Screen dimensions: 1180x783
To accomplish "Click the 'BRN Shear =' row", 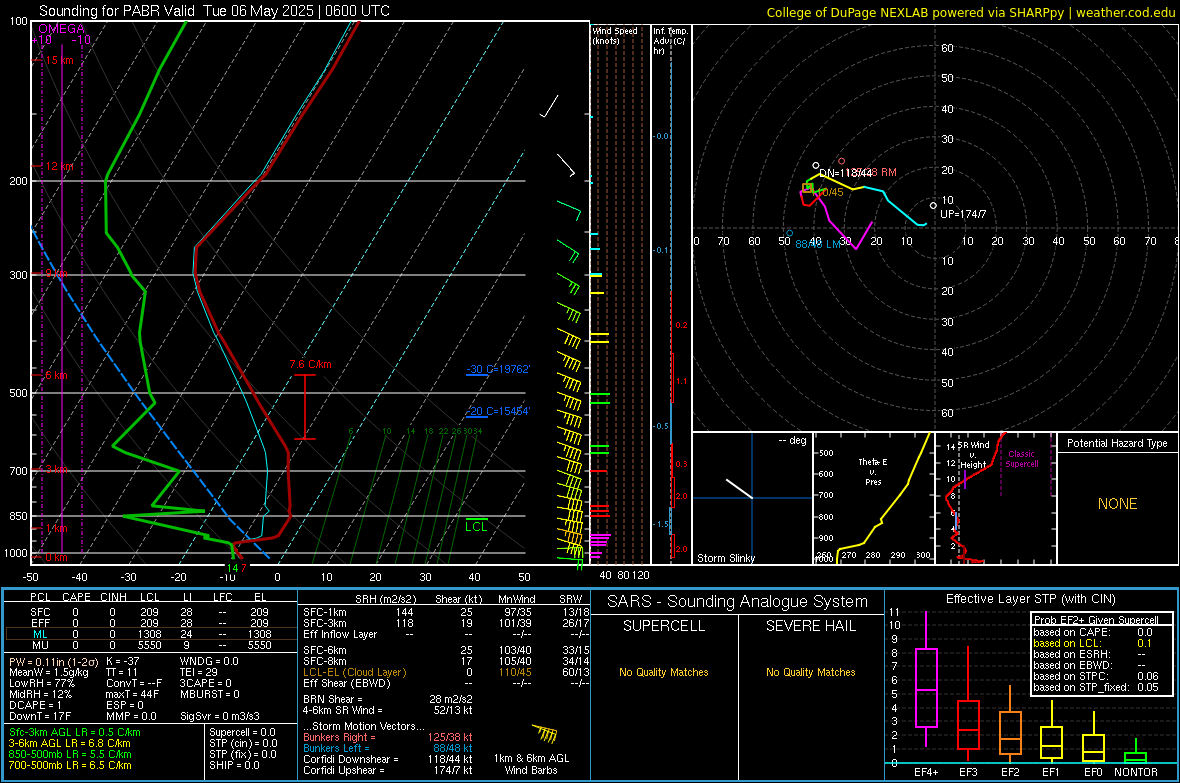I will point(388,699).
